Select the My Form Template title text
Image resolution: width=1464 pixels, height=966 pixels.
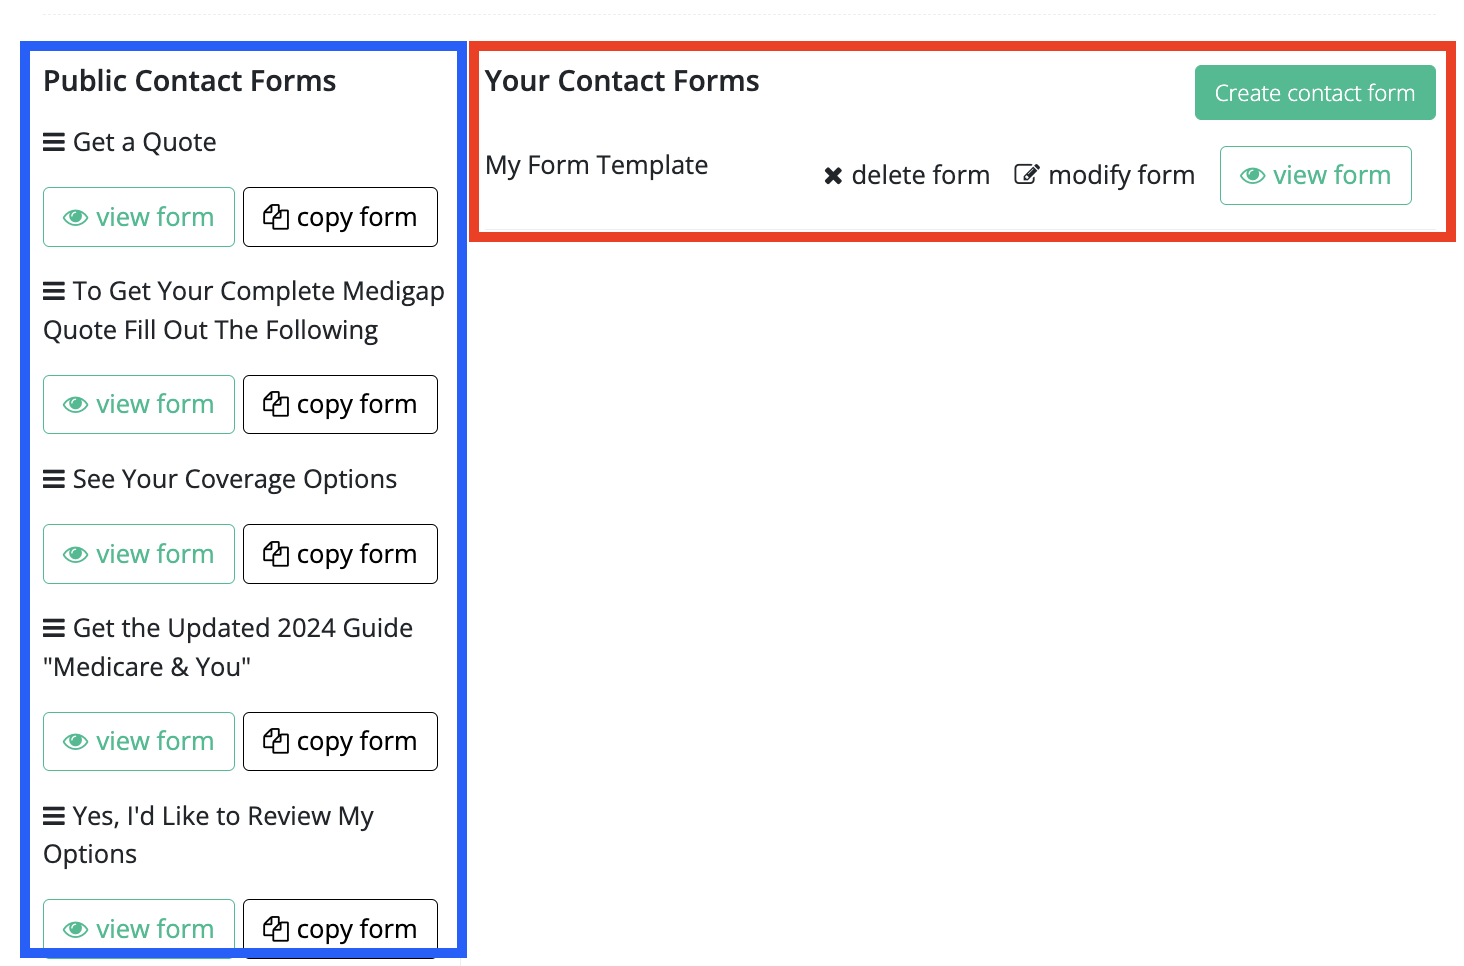597,165
